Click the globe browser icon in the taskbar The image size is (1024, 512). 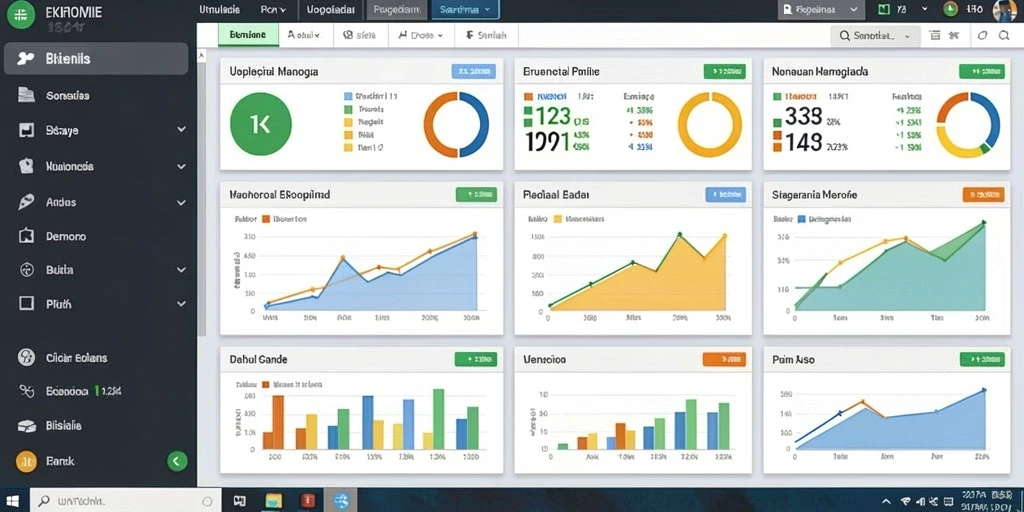tap(341, 501)
